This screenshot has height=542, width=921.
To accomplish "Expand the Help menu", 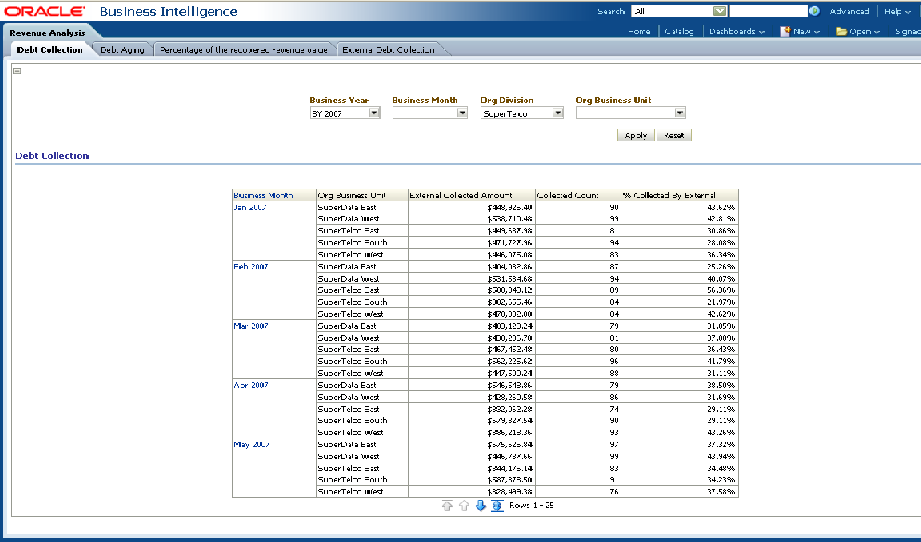I will pyautogui.click(x=897, y=11).
